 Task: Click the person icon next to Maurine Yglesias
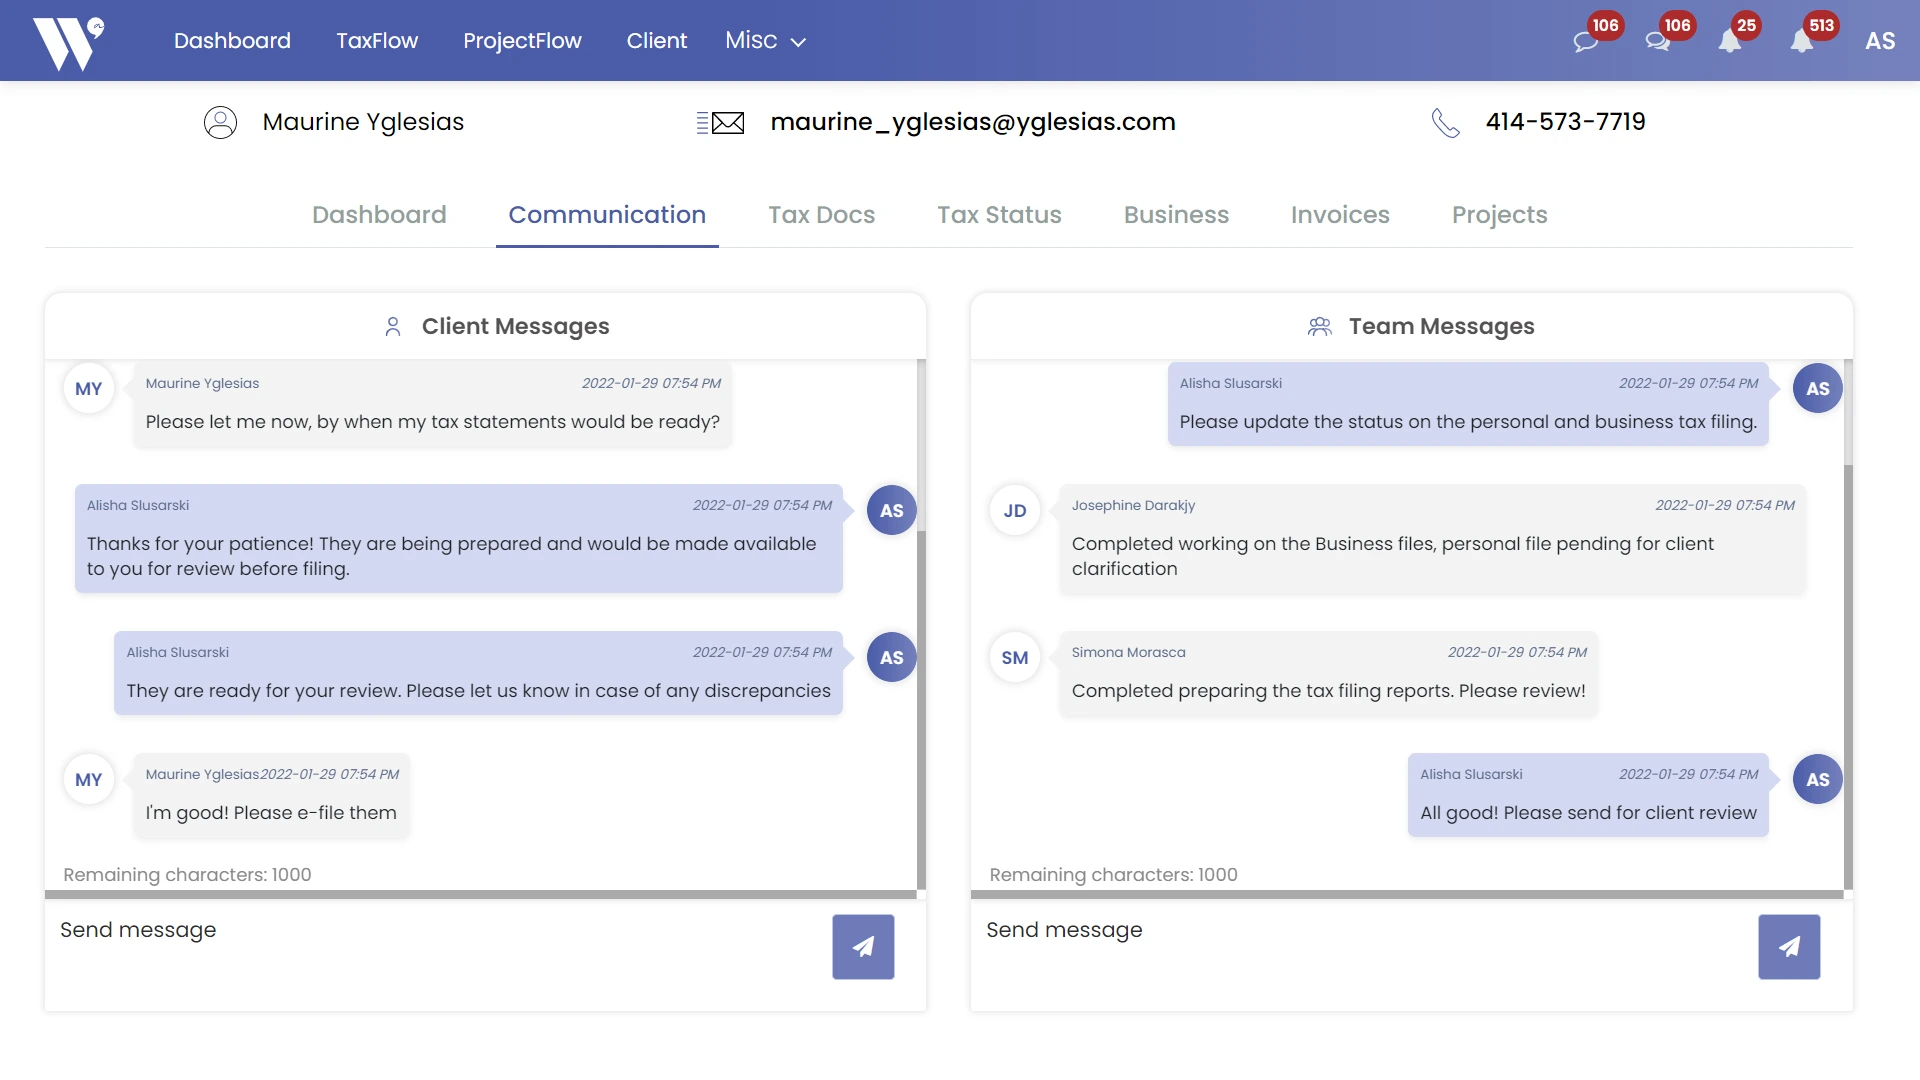point(220,122)
